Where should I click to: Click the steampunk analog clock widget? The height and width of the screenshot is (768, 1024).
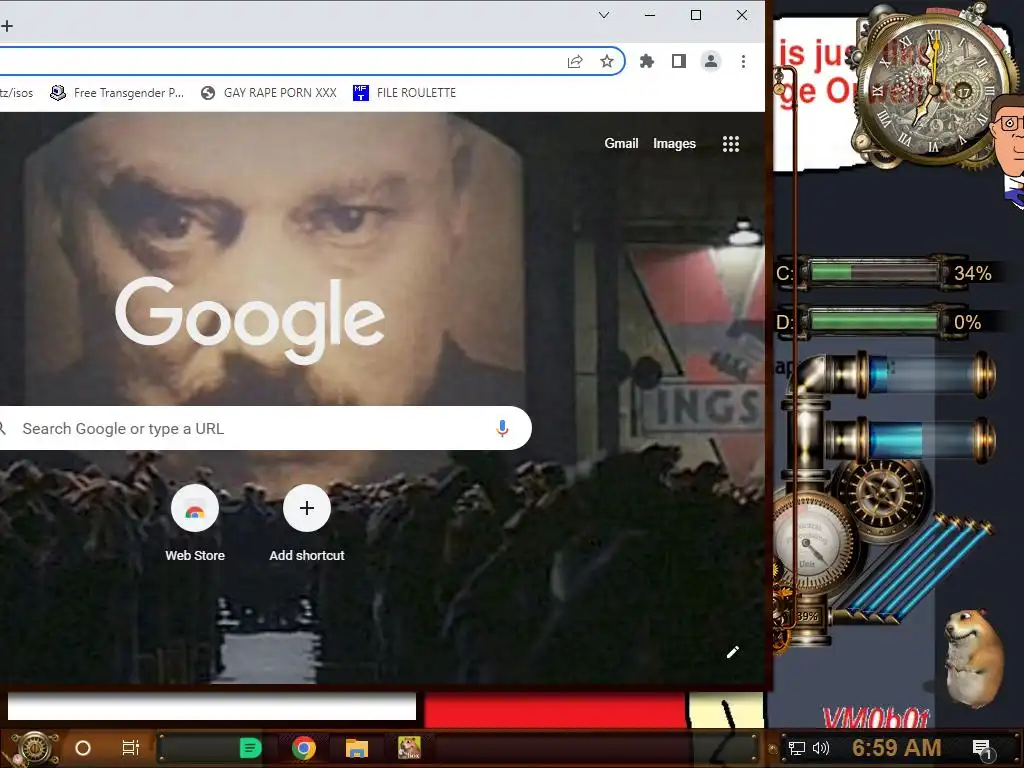click(x=931, y=88)
